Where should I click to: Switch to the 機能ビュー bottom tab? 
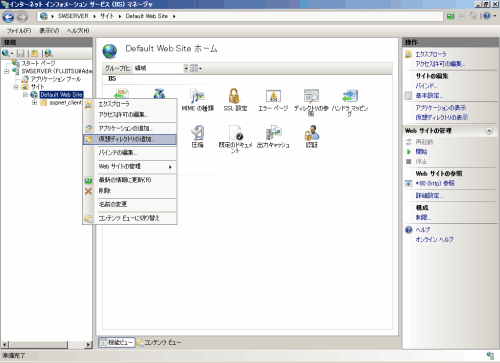tap(117, 342)
